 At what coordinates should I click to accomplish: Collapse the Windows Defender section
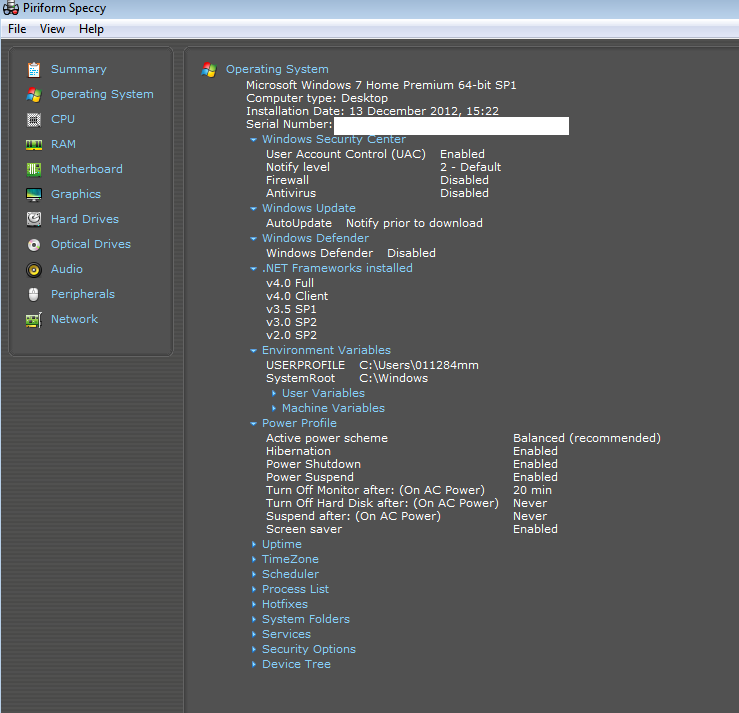coord(254,238)
